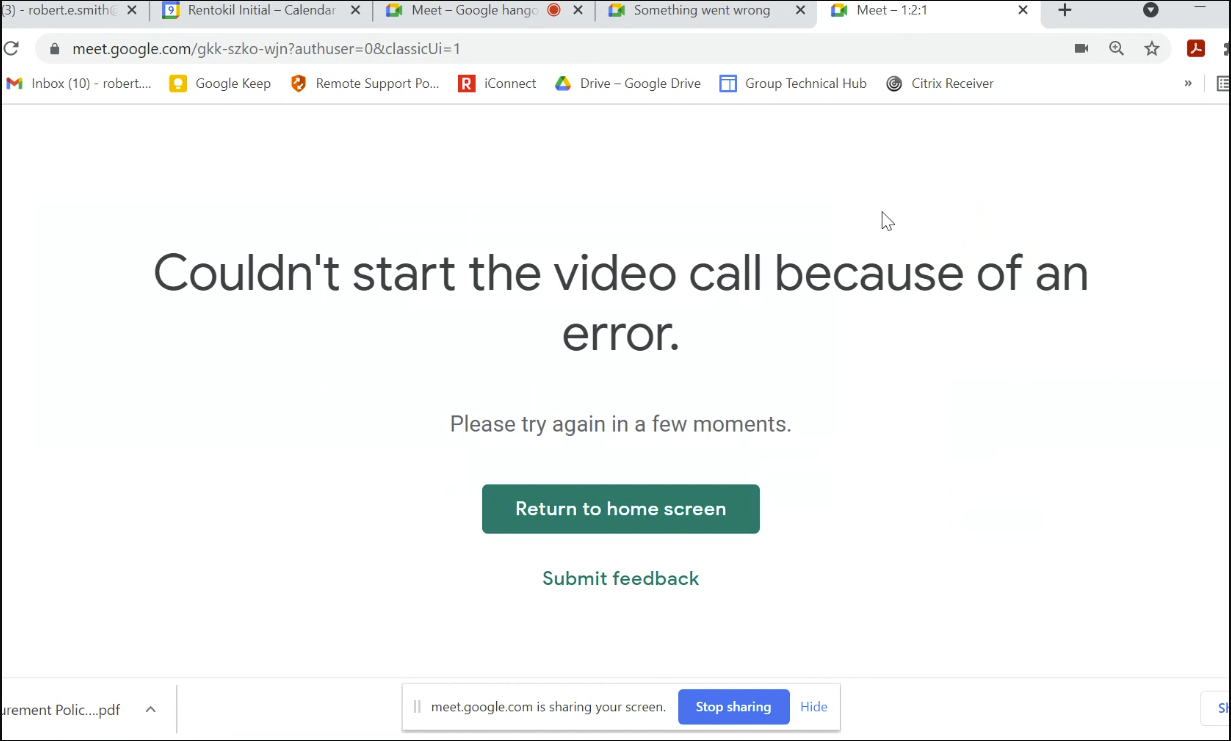Stop sharing your screen
The image size is (1231, 741).
(x=733, y=707)
